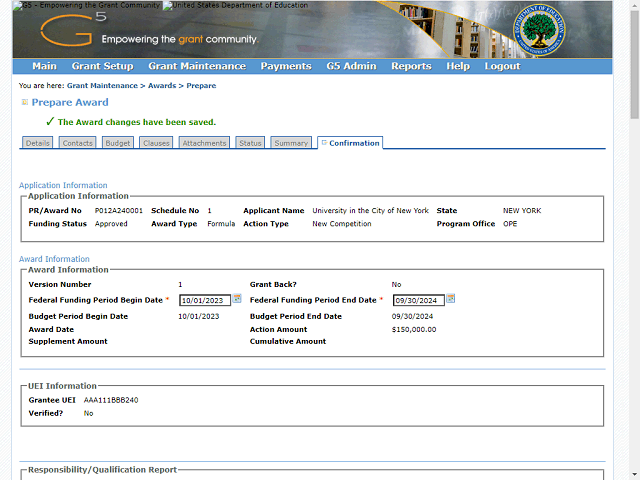Open calendar picker for Funding Period End Date
Image resolution: width=640 pixels, height=480 pixels.
click(x=451, y=299)
